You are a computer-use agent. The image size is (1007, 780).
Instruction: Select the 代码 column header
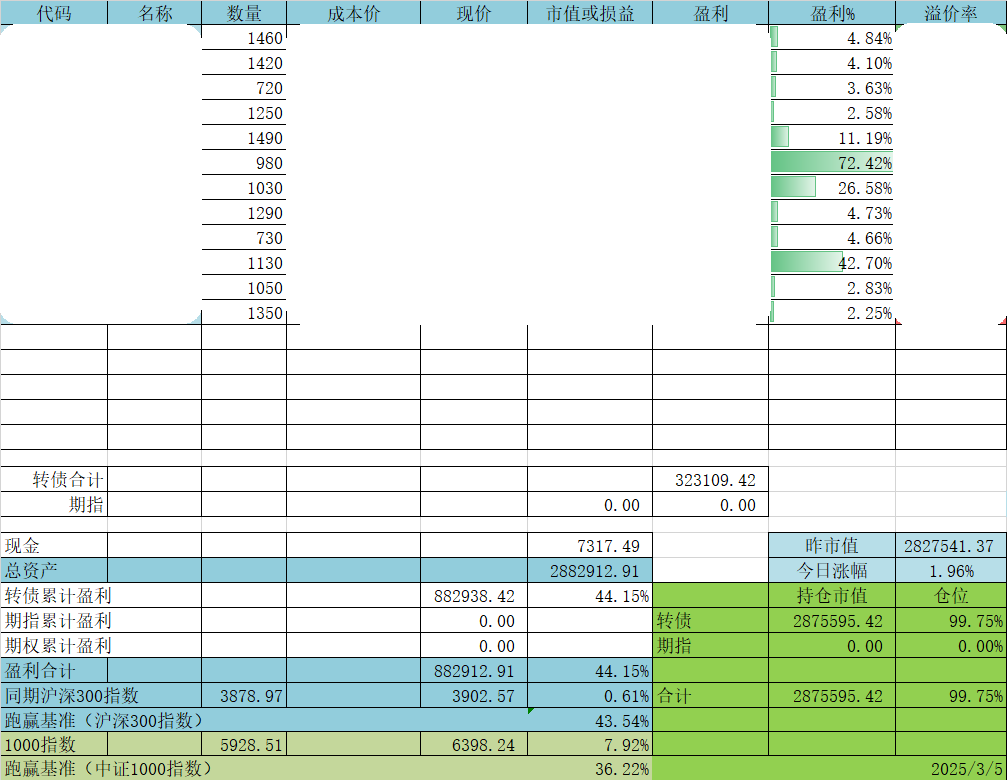pos(54,13)
